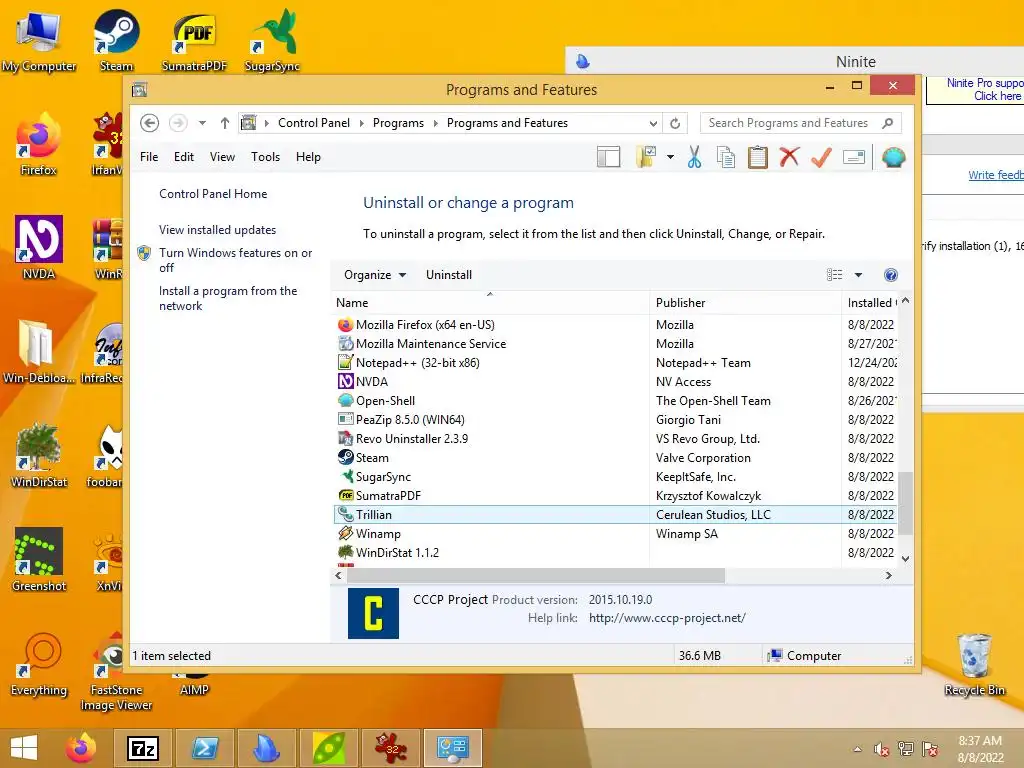
Task: Open the Help menu
Action: pos(308,157)
